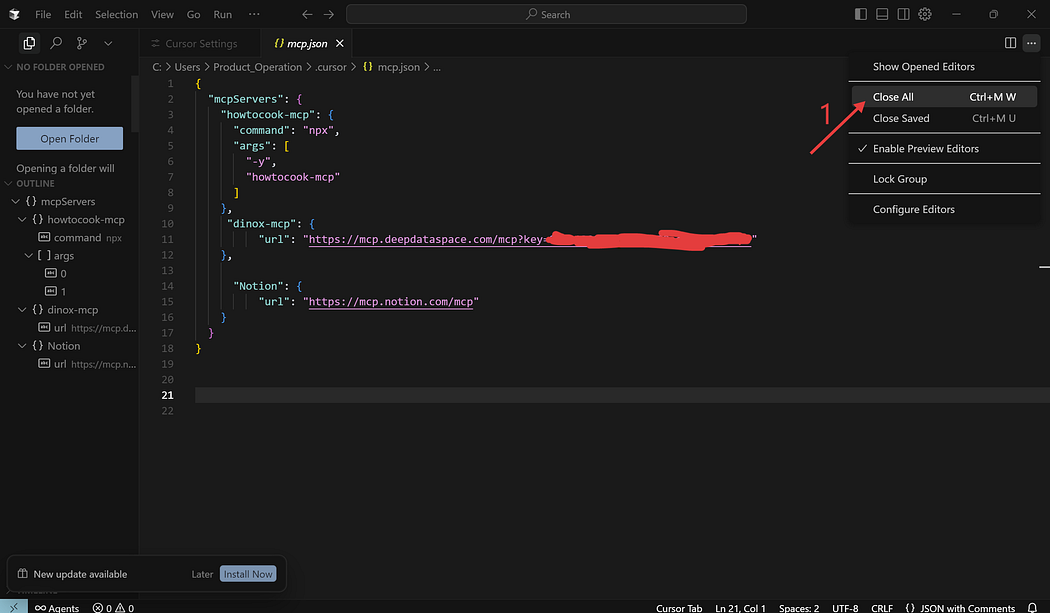This screenshot has width=1050, height=613.
Task: Toggle secondary sidebar layout icon
Action: click(903, 14)
